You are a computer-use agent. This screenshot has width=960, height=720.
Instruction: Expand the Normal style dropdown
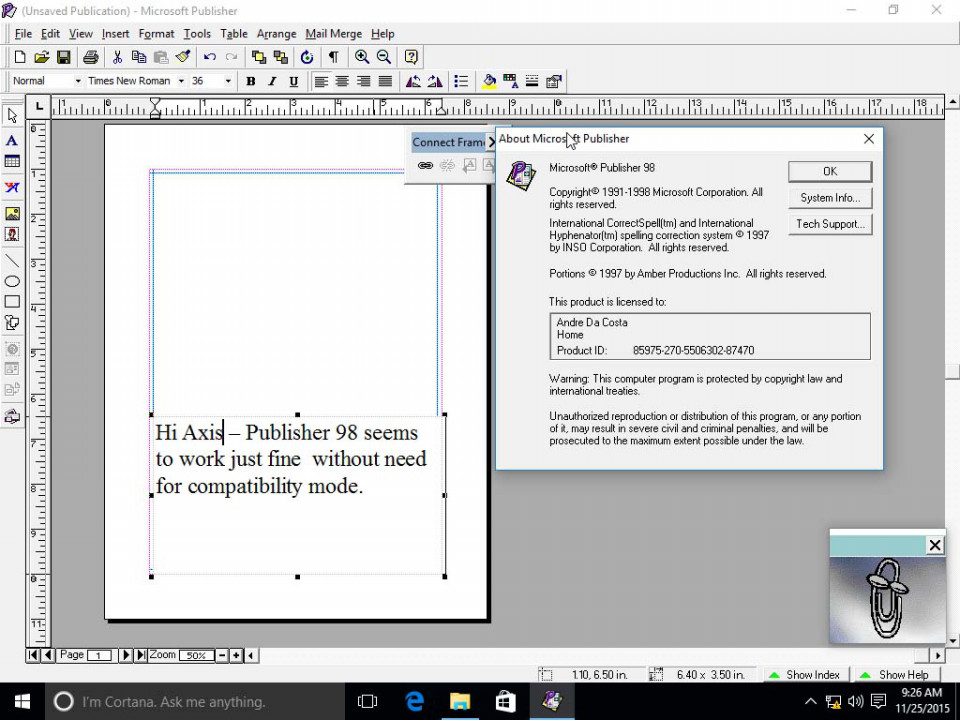pyautogui.click(x=78, y=81)
